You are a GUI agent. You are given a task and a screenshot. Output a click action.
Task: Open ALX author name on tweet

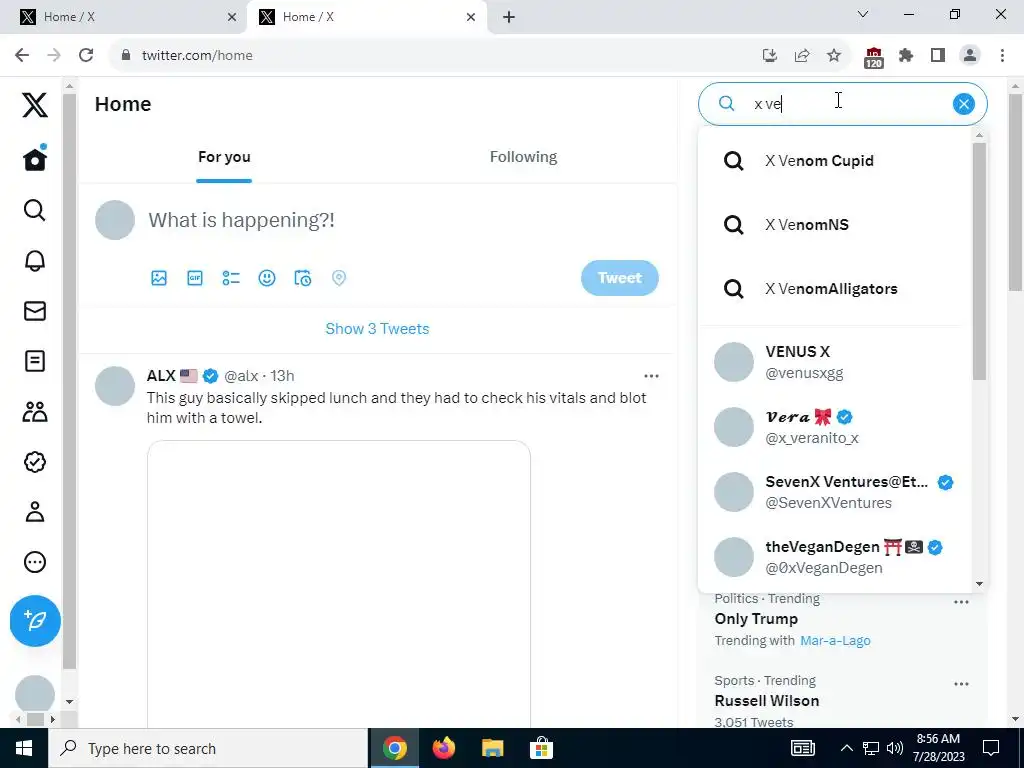(x=161, y=376)
